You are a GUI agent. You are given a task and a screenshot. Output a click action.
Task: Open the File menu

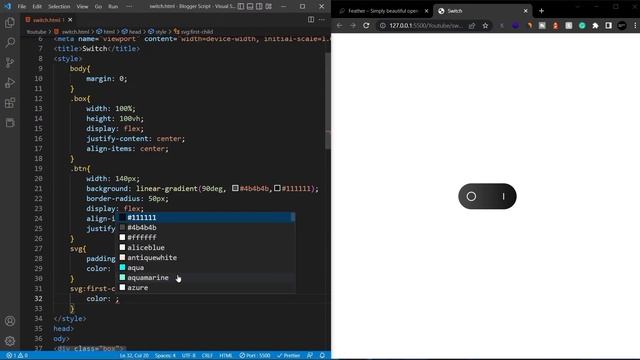(22, 6)
